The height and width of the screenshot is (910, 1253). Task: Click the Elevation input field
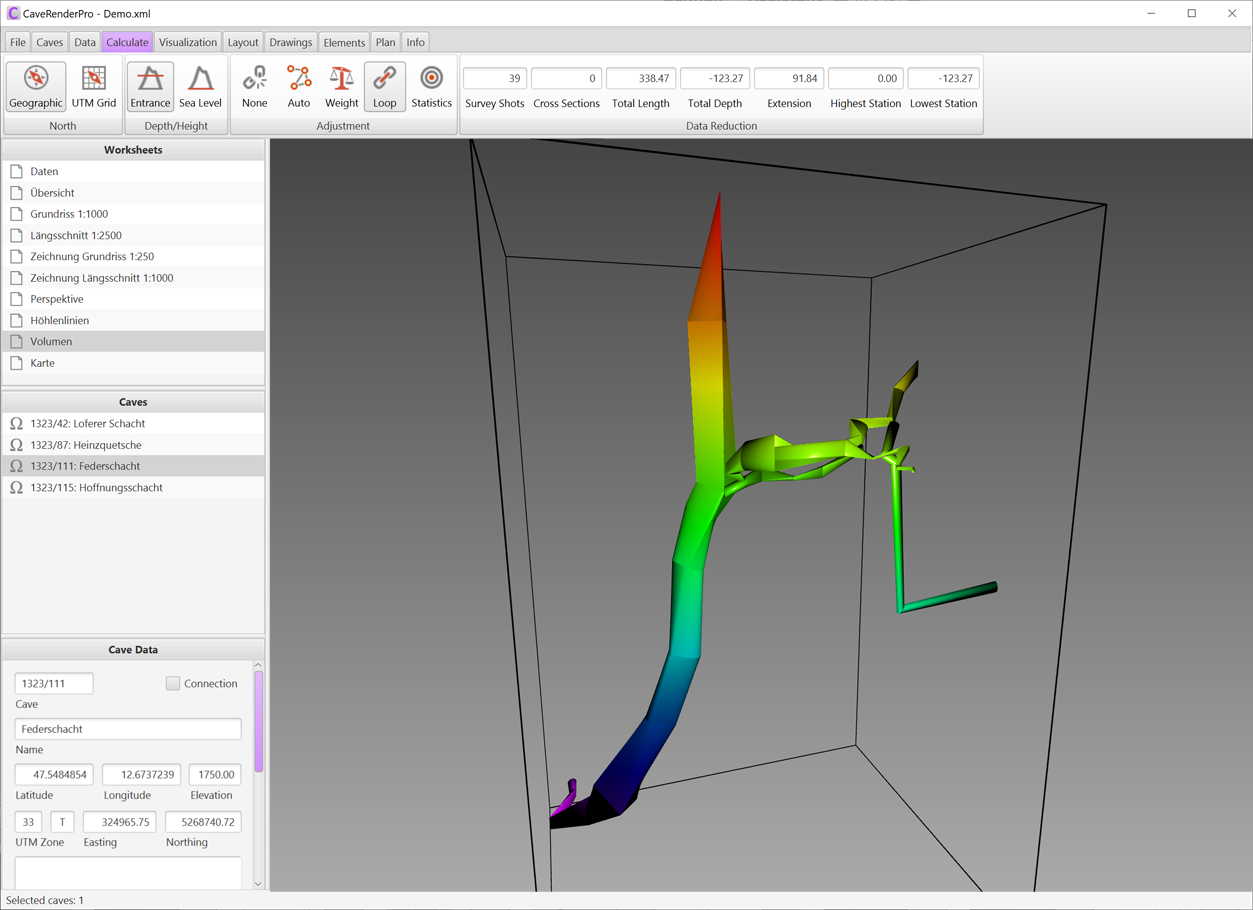click(x=215, y=775)
